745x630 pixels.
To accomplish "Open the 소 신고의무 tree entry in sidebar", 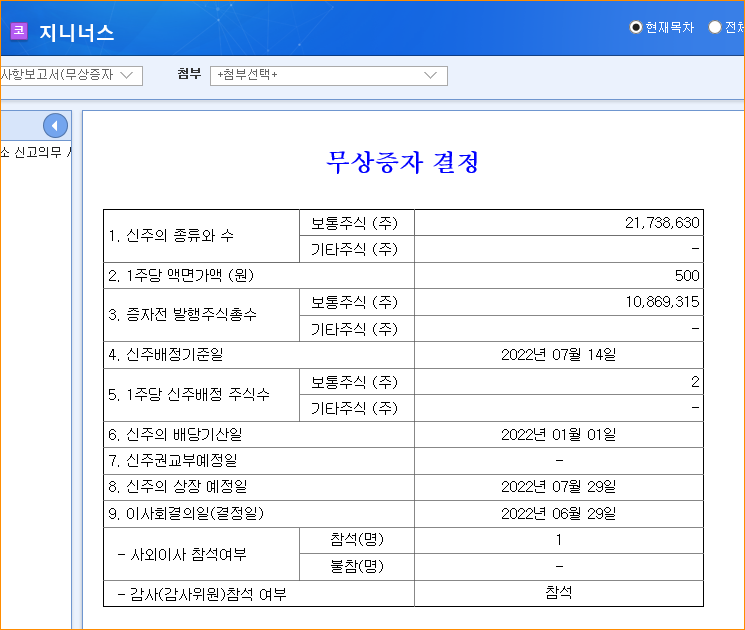I will [x=36, y=153].
